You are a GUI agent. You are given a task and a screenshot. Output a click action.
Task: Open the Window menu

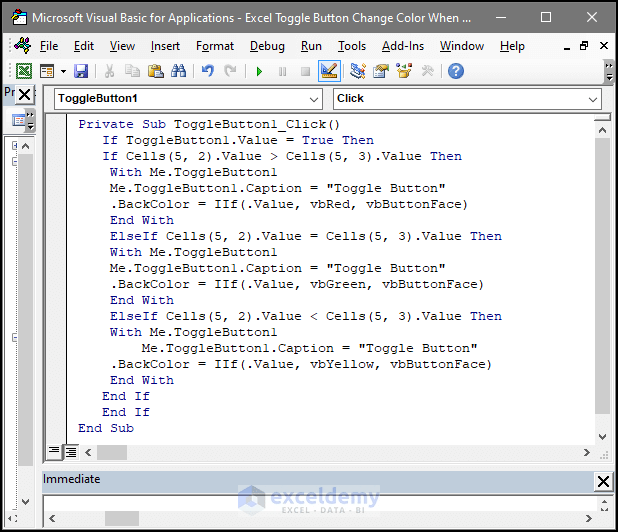[462, 46]
